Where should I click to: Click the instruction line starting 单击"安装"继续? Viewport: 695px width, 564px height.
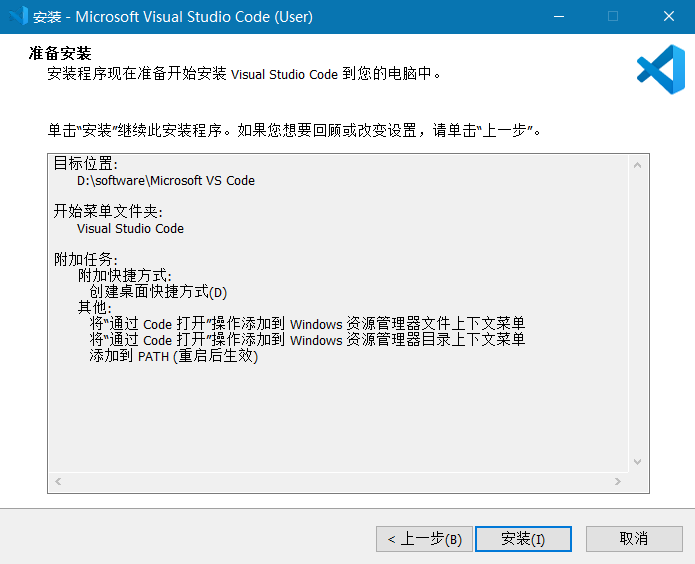pyautogui.click(x=294, y=130)
